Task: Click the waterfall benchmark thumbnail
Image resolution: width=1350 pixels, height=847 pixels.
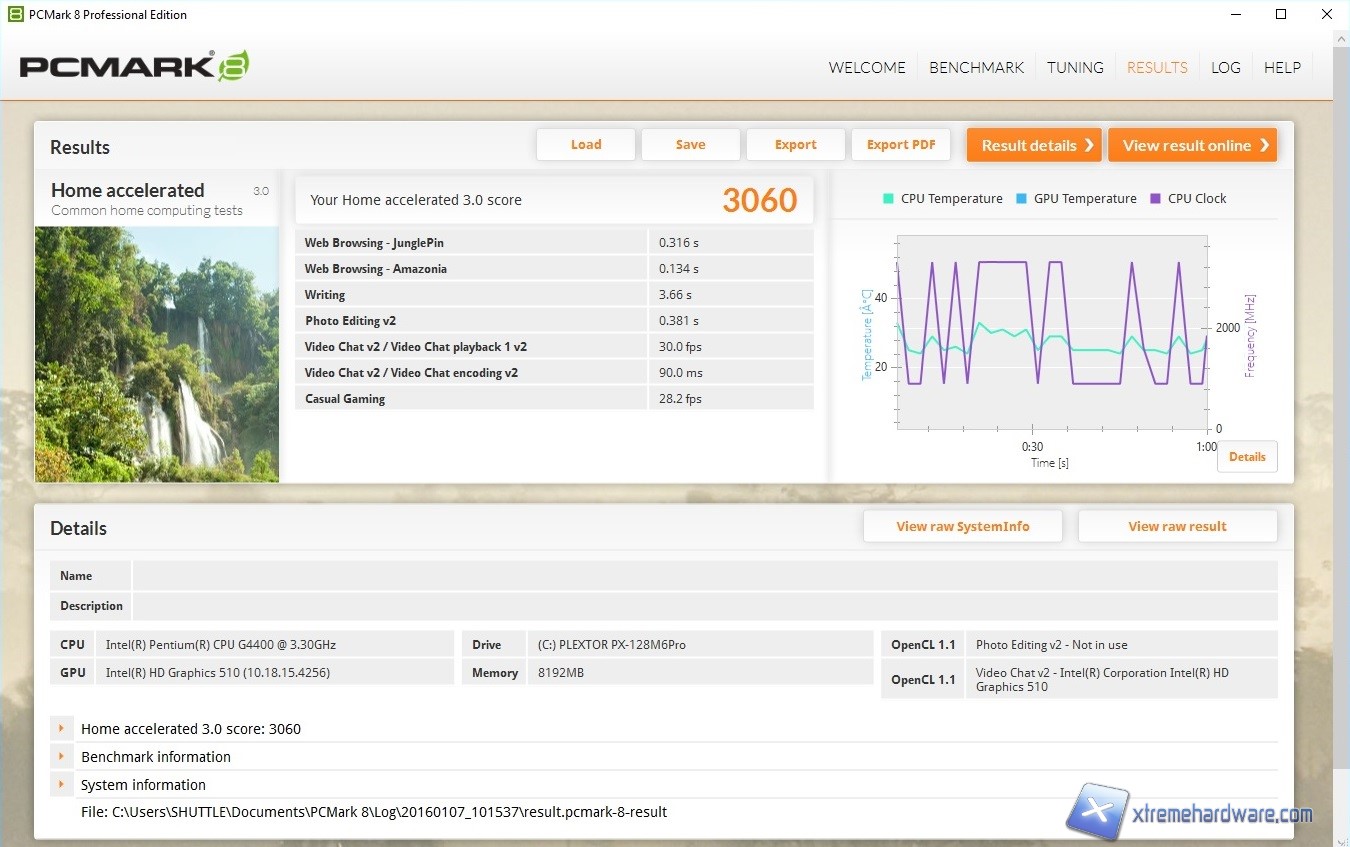Action: 157,354
